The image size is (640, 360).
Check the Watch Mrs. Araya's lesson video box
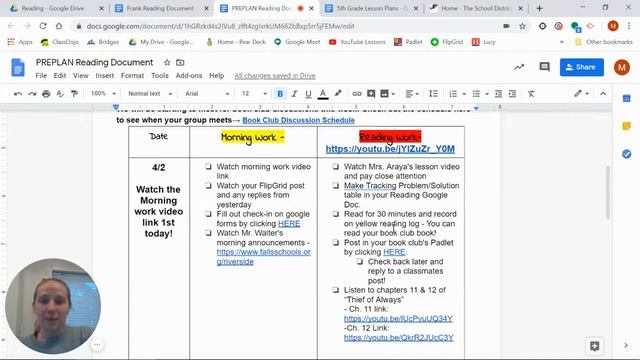click(x=336, y=167)
